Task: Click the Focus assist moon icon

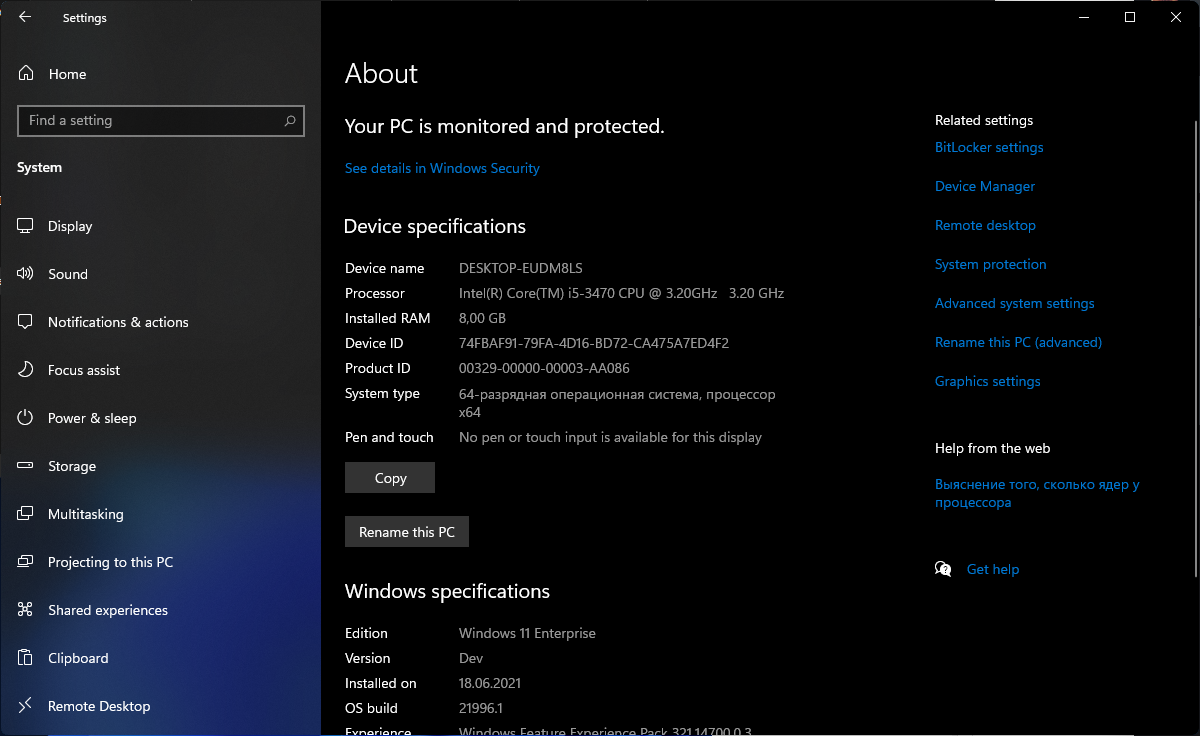Action: click(x=27, y=370)
